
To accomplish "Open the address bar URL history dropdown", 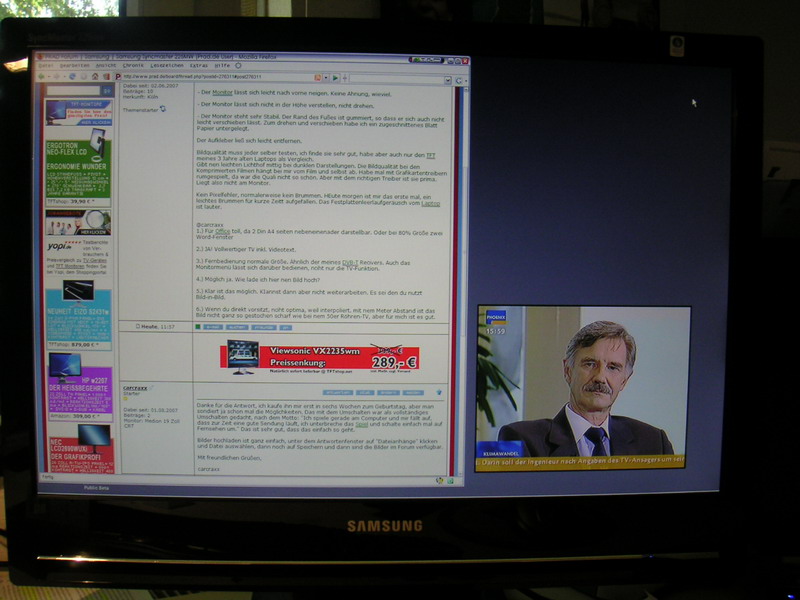I will [x=326, y=77].
